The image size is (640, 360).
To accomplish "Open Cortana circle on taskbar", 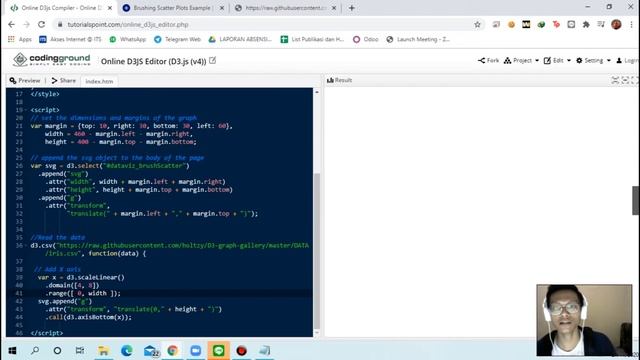I will click(57, 350).
